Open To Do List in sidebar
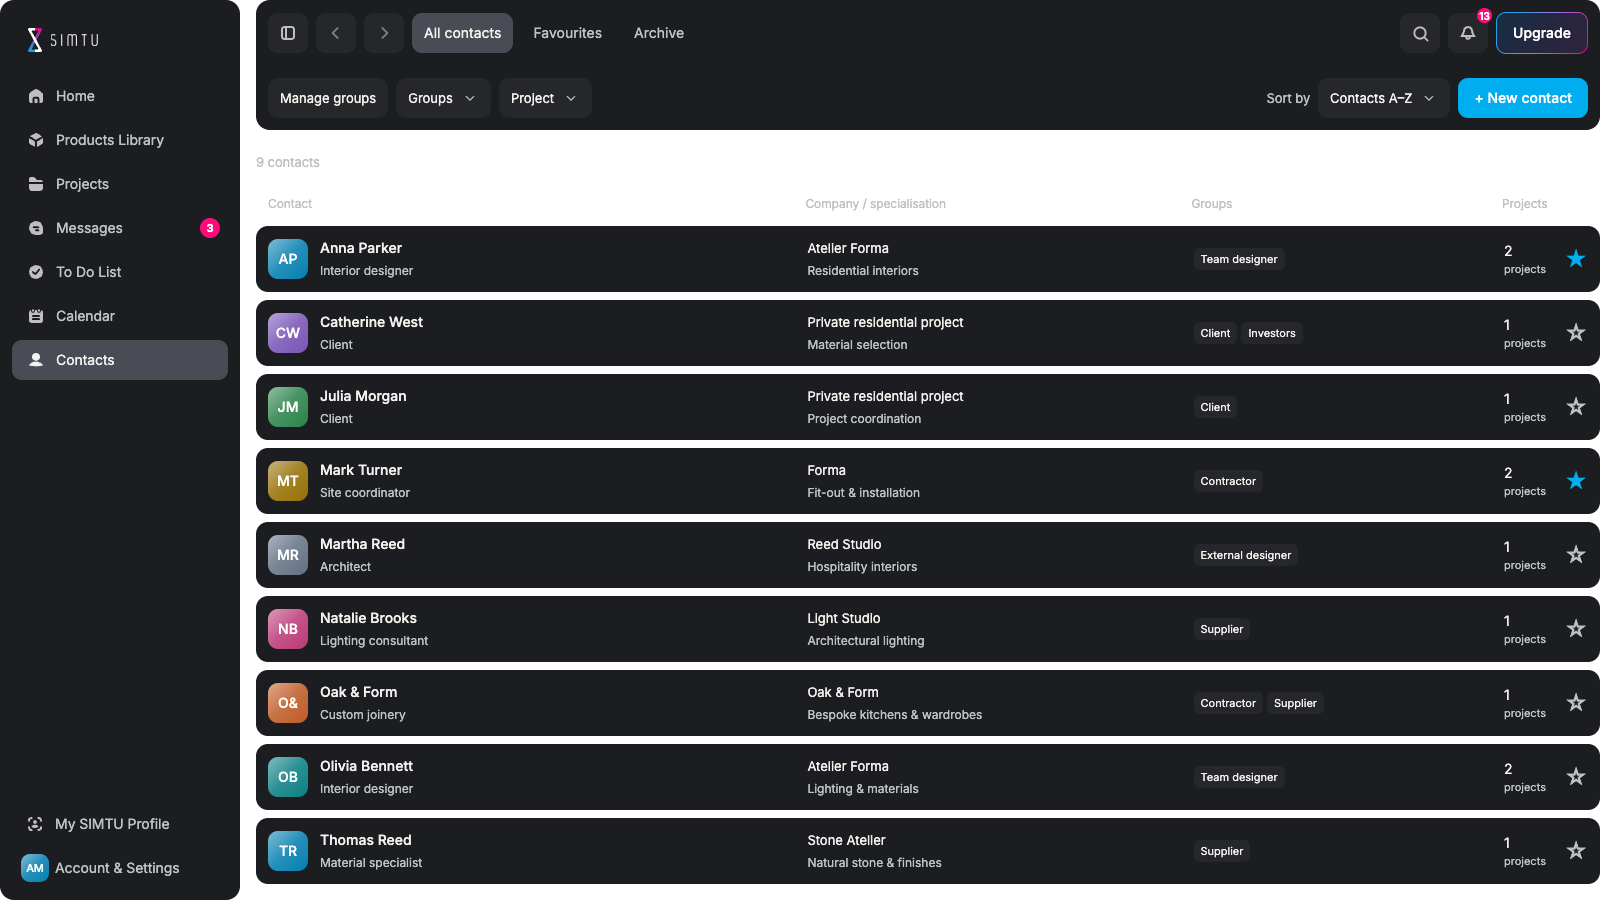Image resolution: width=1600 pixels, height=900 pixels. pos(120,272)
